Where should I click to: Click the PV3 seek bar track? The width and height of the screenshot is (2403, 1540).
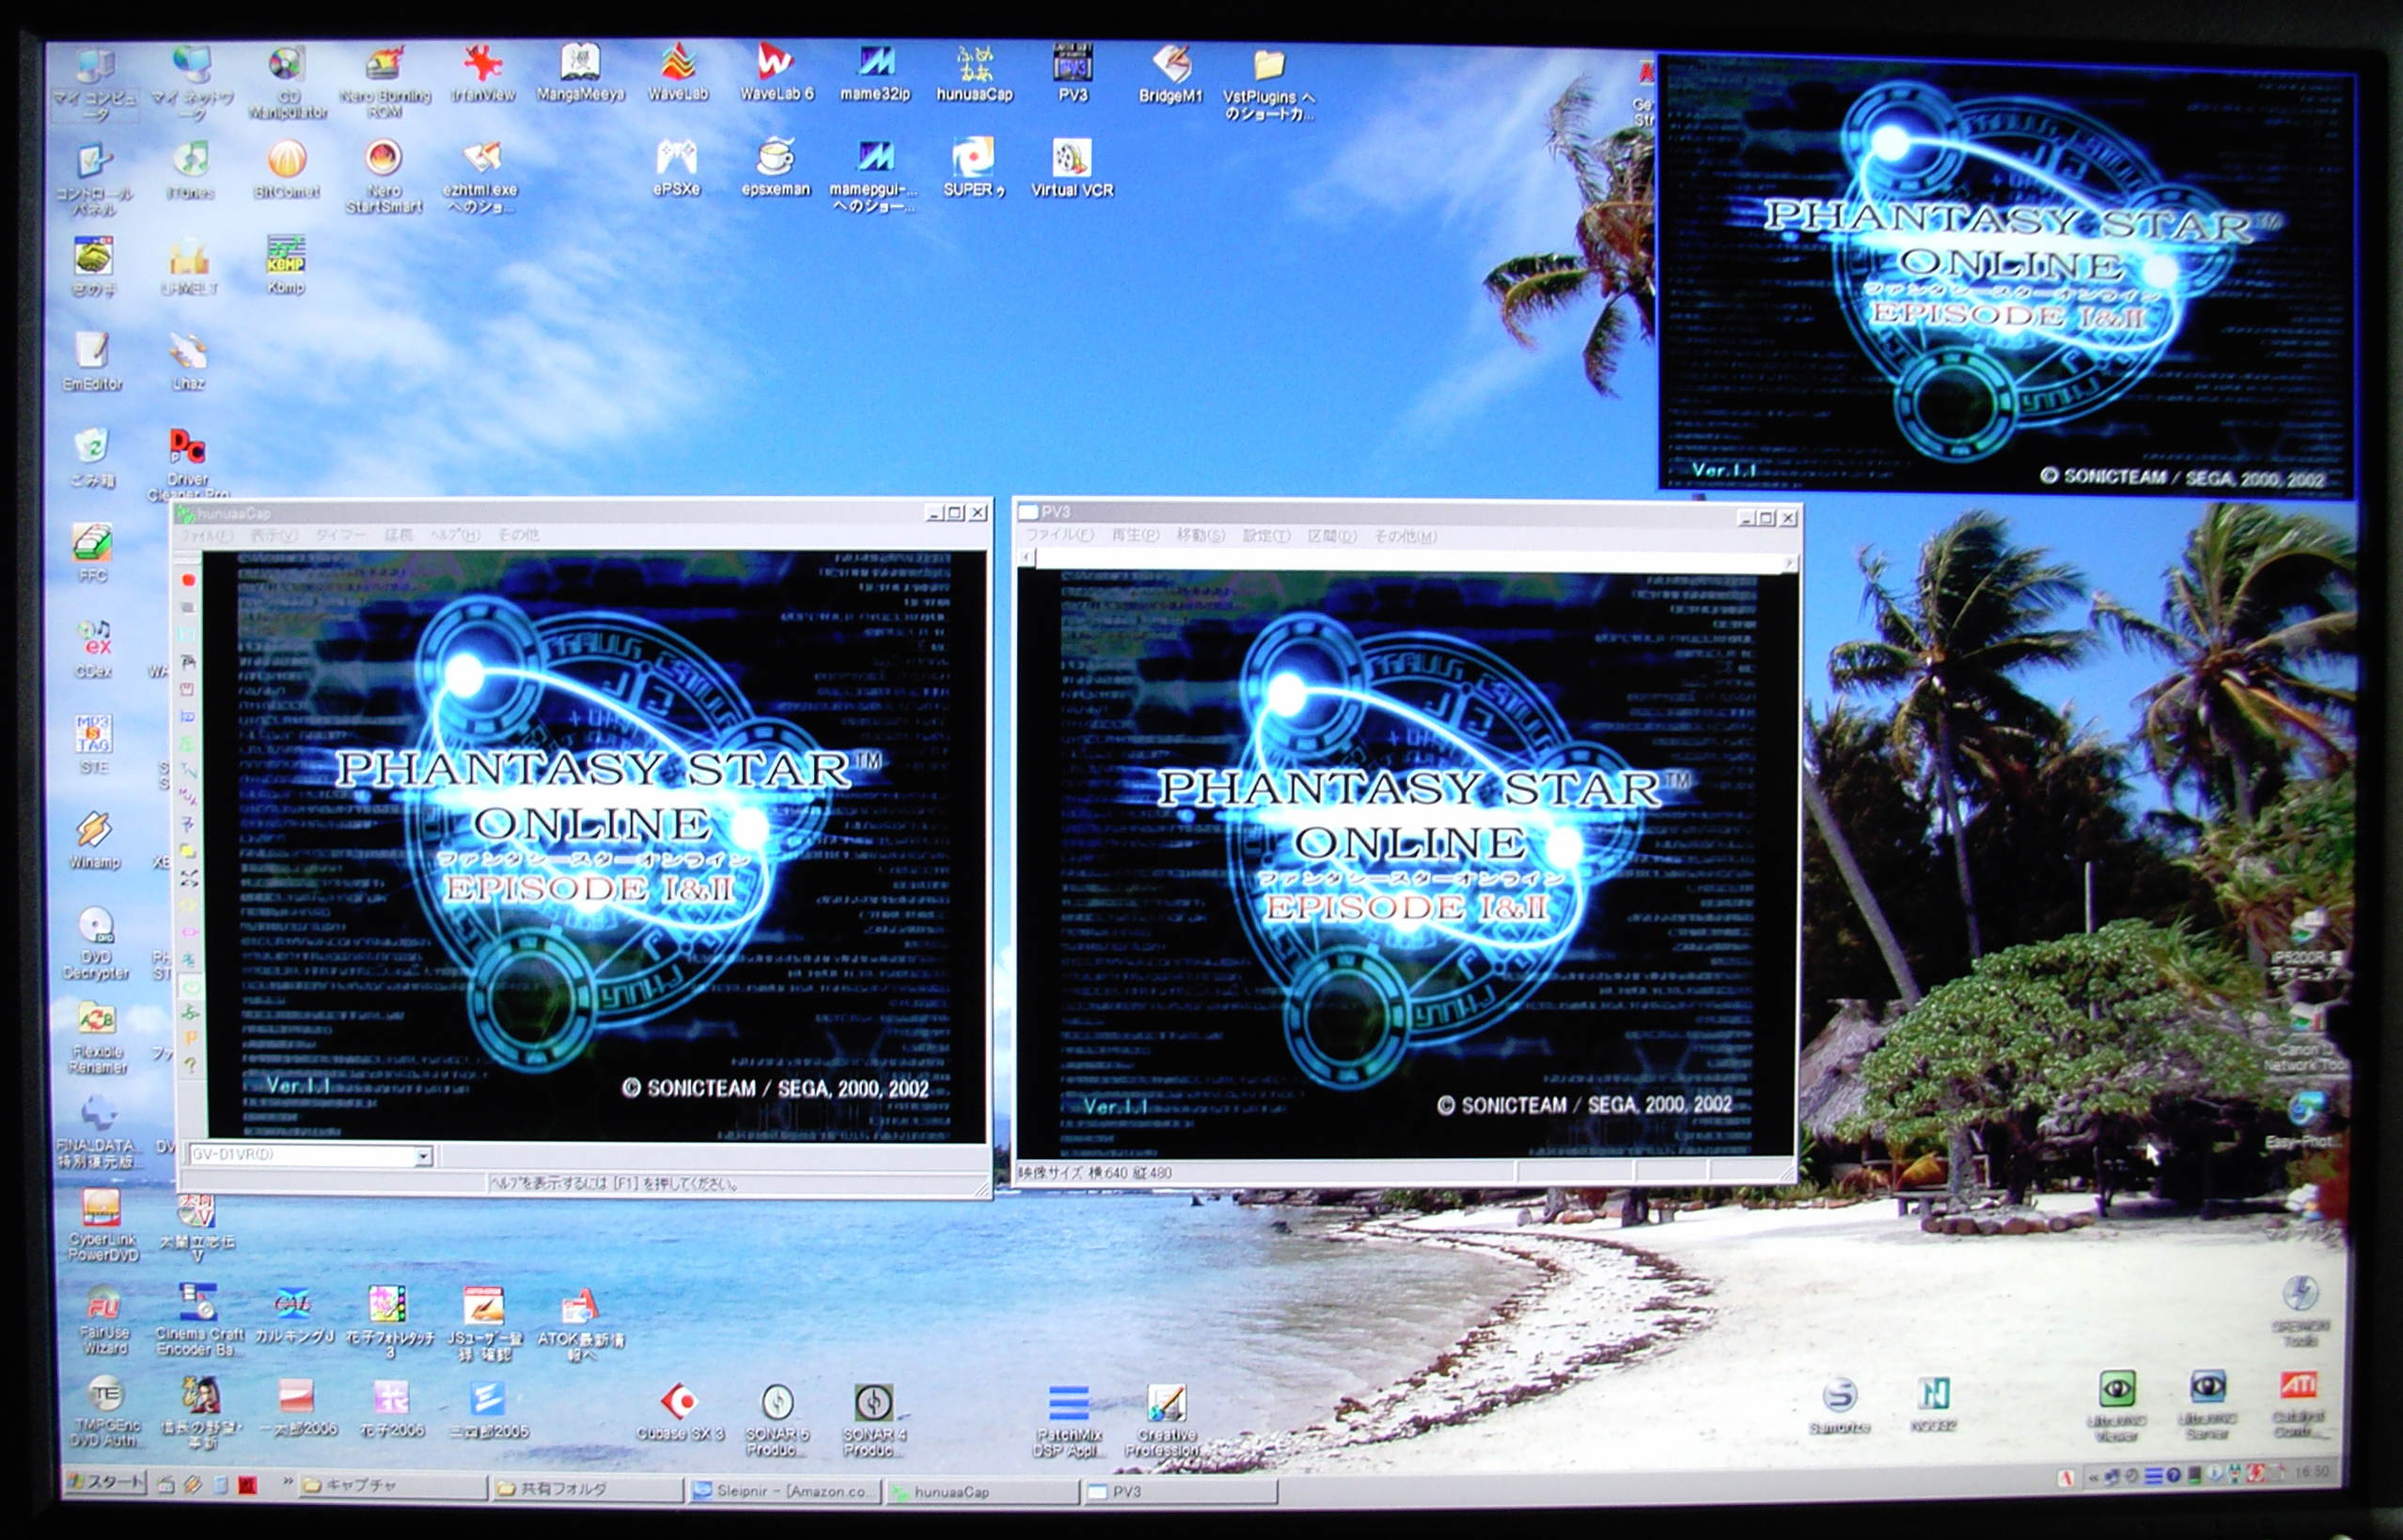point(1407,561)
